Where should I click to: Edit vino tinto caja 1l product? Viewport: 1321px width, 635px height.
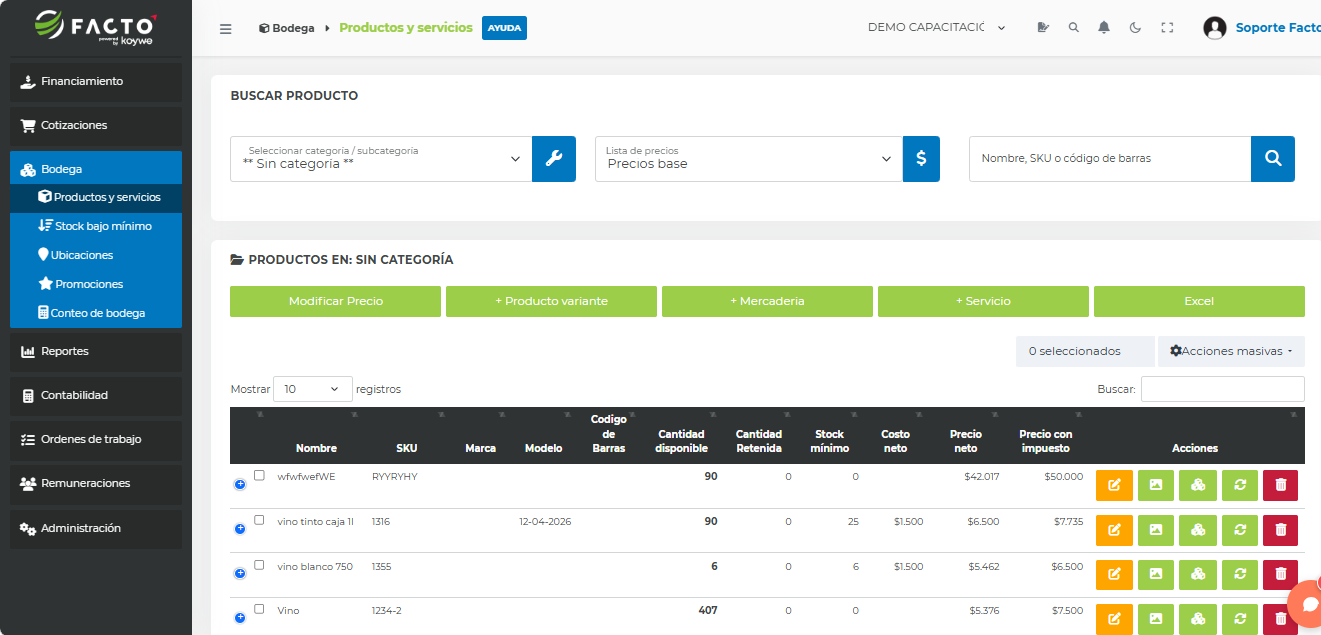[x=1115, y=530]
